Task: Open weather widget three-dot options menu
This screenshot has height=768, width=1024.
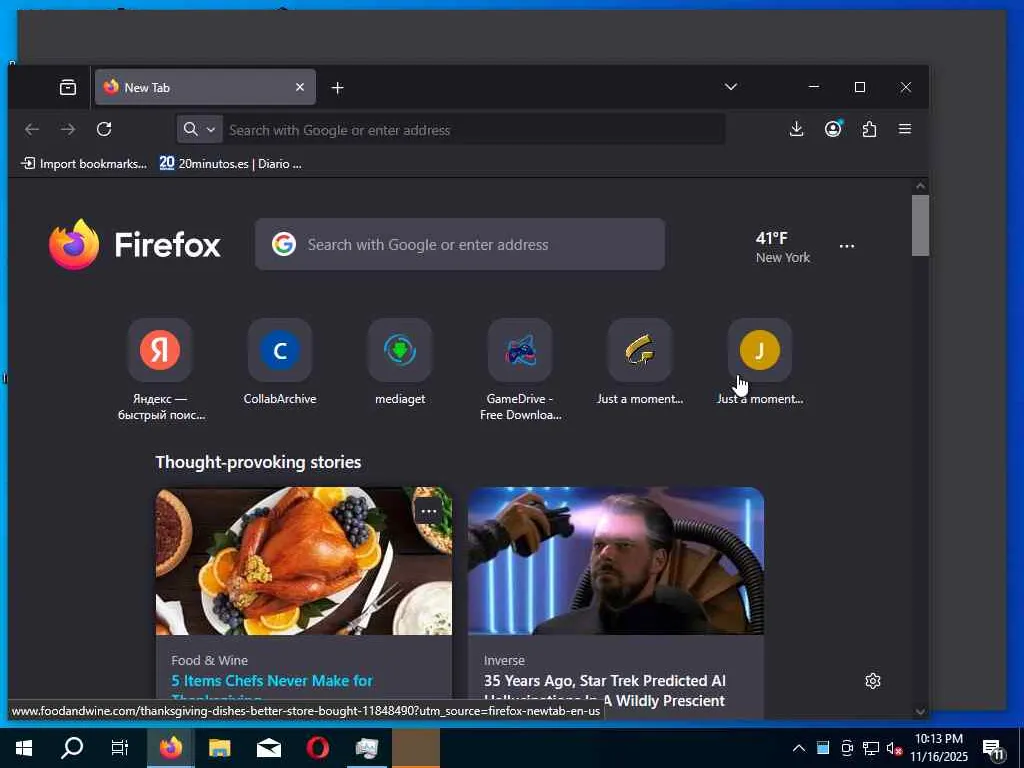Action: (x=847, y=246)
